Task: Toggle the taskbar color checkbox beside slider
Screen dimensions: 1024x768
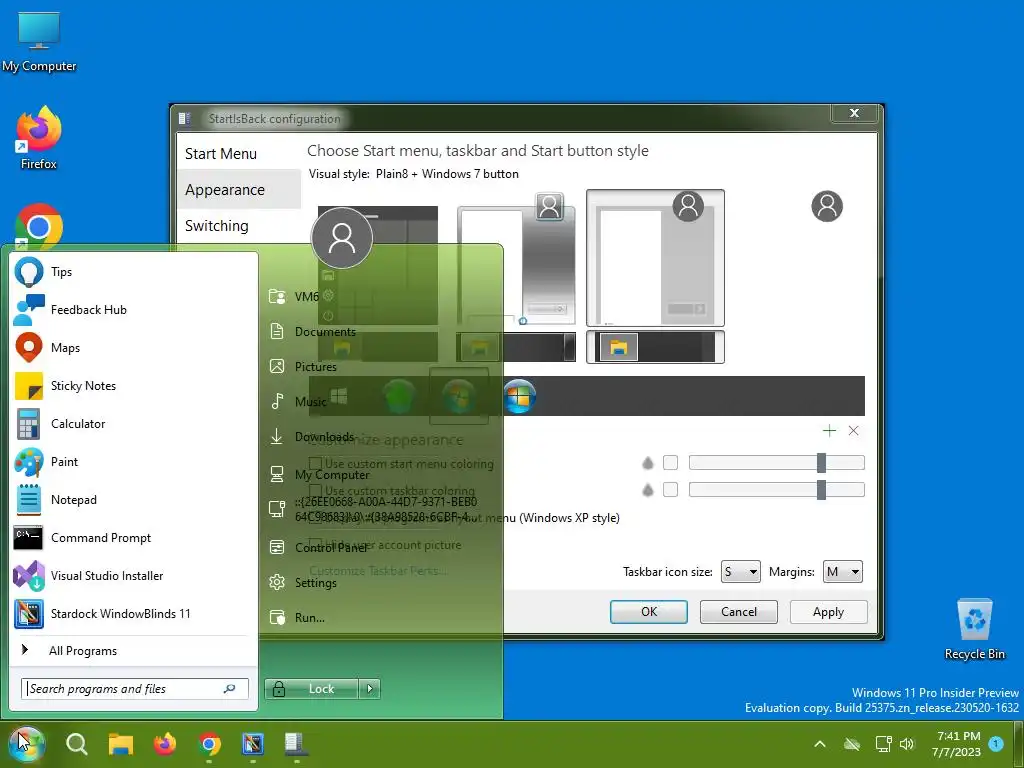Action: tap(670, 489)
